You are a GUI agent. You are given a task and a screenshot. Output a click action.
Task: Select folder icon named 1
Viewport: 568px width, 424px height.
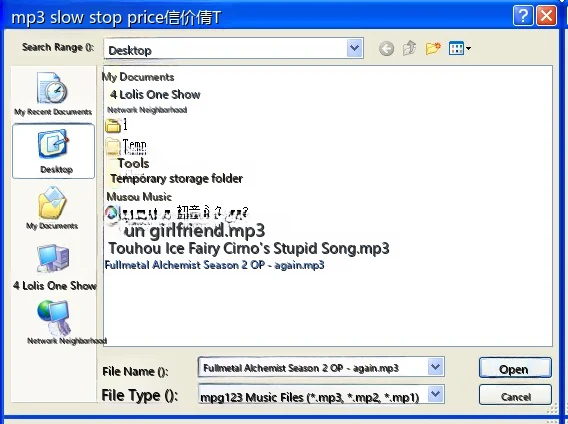[x=113, y=125]
